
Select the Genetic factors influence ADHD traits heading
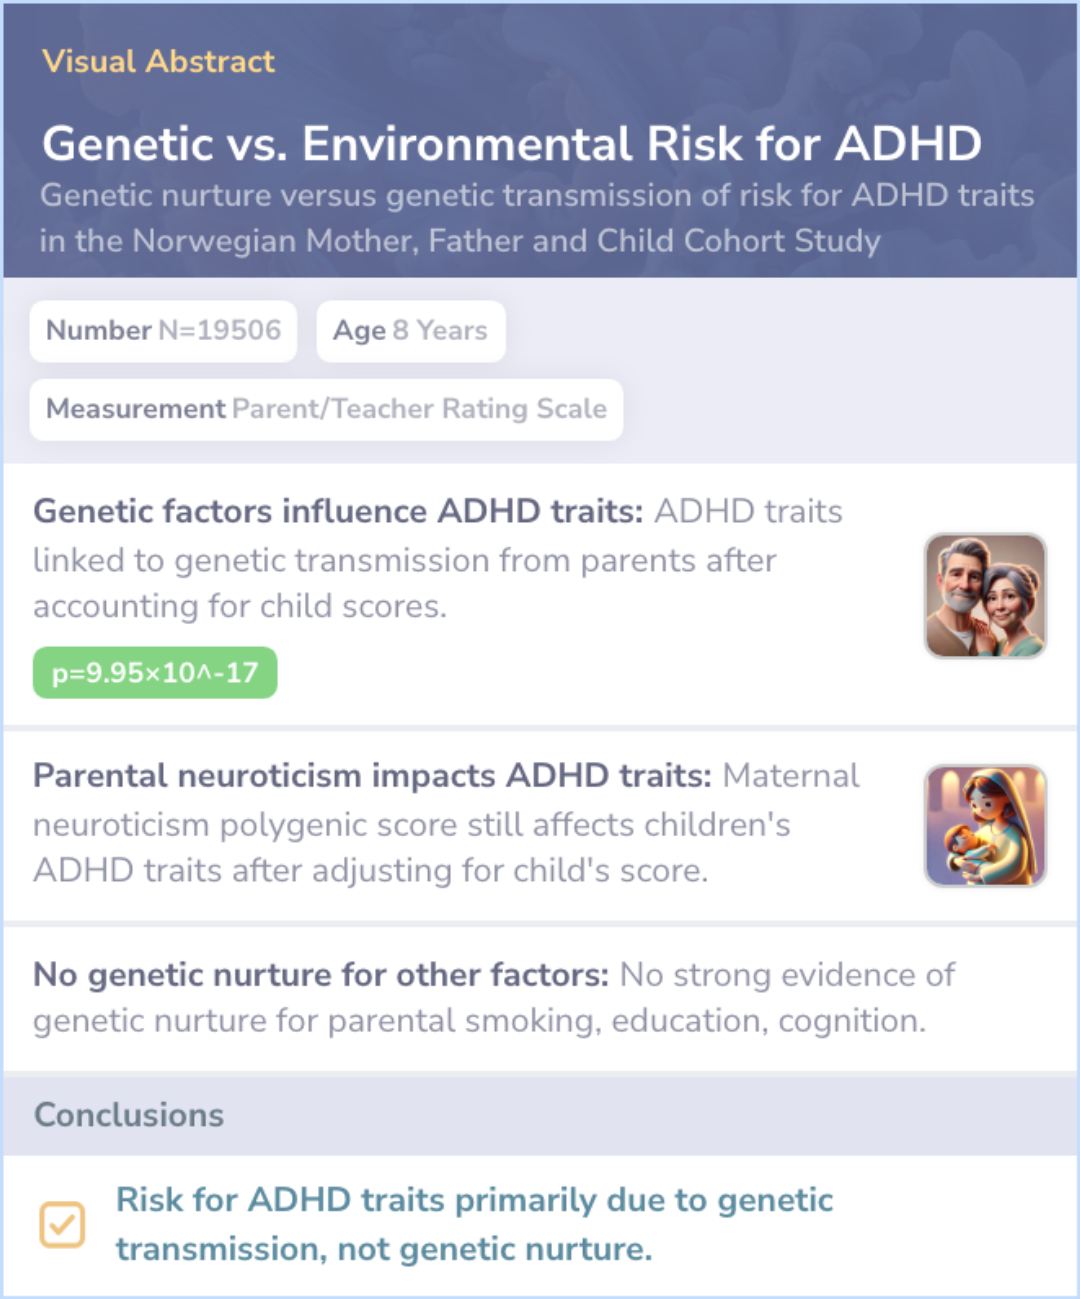click(338, 511)
